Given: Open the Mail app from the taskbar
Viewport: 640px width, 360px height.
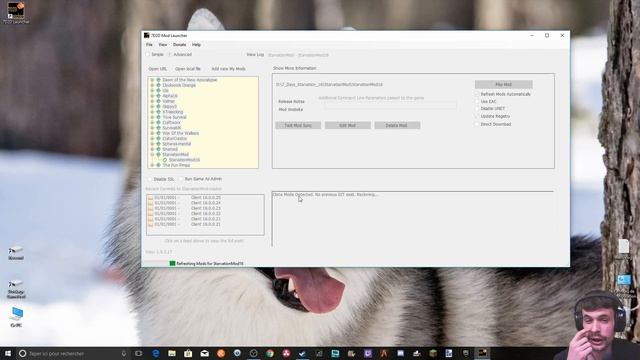Looking at the screenshot, I should click(x=204, y=353).
